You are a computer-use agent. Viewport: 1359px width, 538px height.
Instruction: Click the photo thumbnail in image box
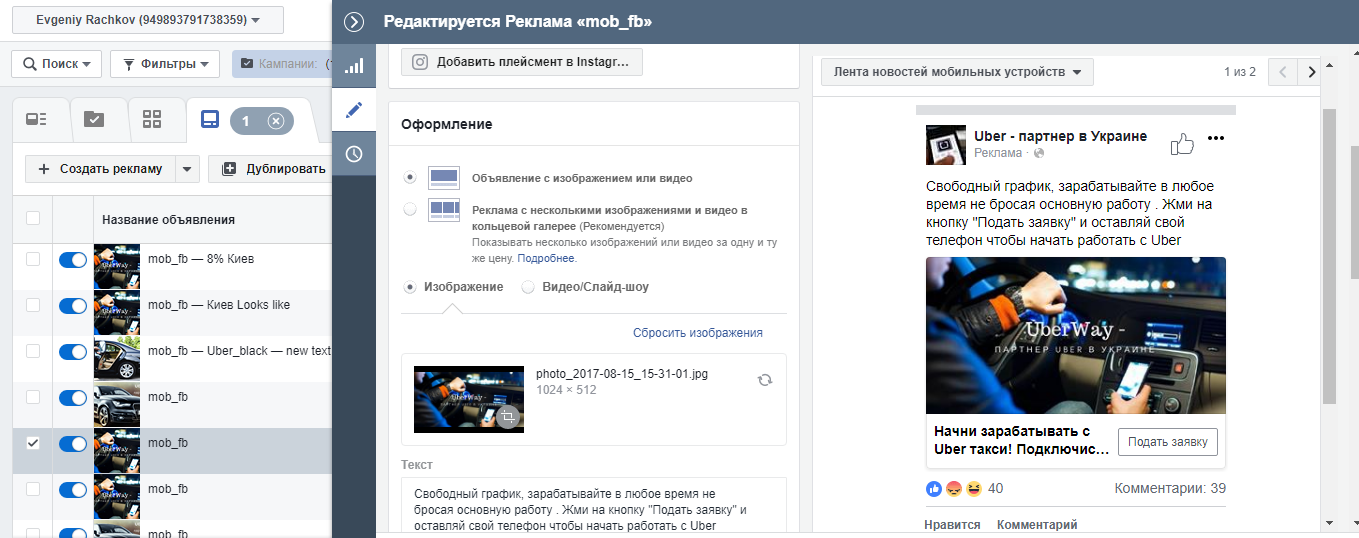point(469,399)
